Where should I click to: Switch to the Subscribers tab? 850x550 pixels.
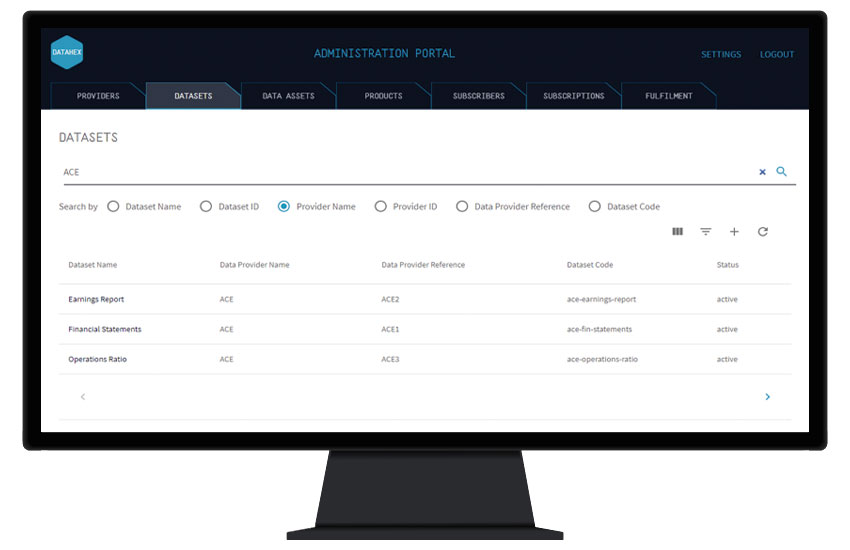pos(479,96)
